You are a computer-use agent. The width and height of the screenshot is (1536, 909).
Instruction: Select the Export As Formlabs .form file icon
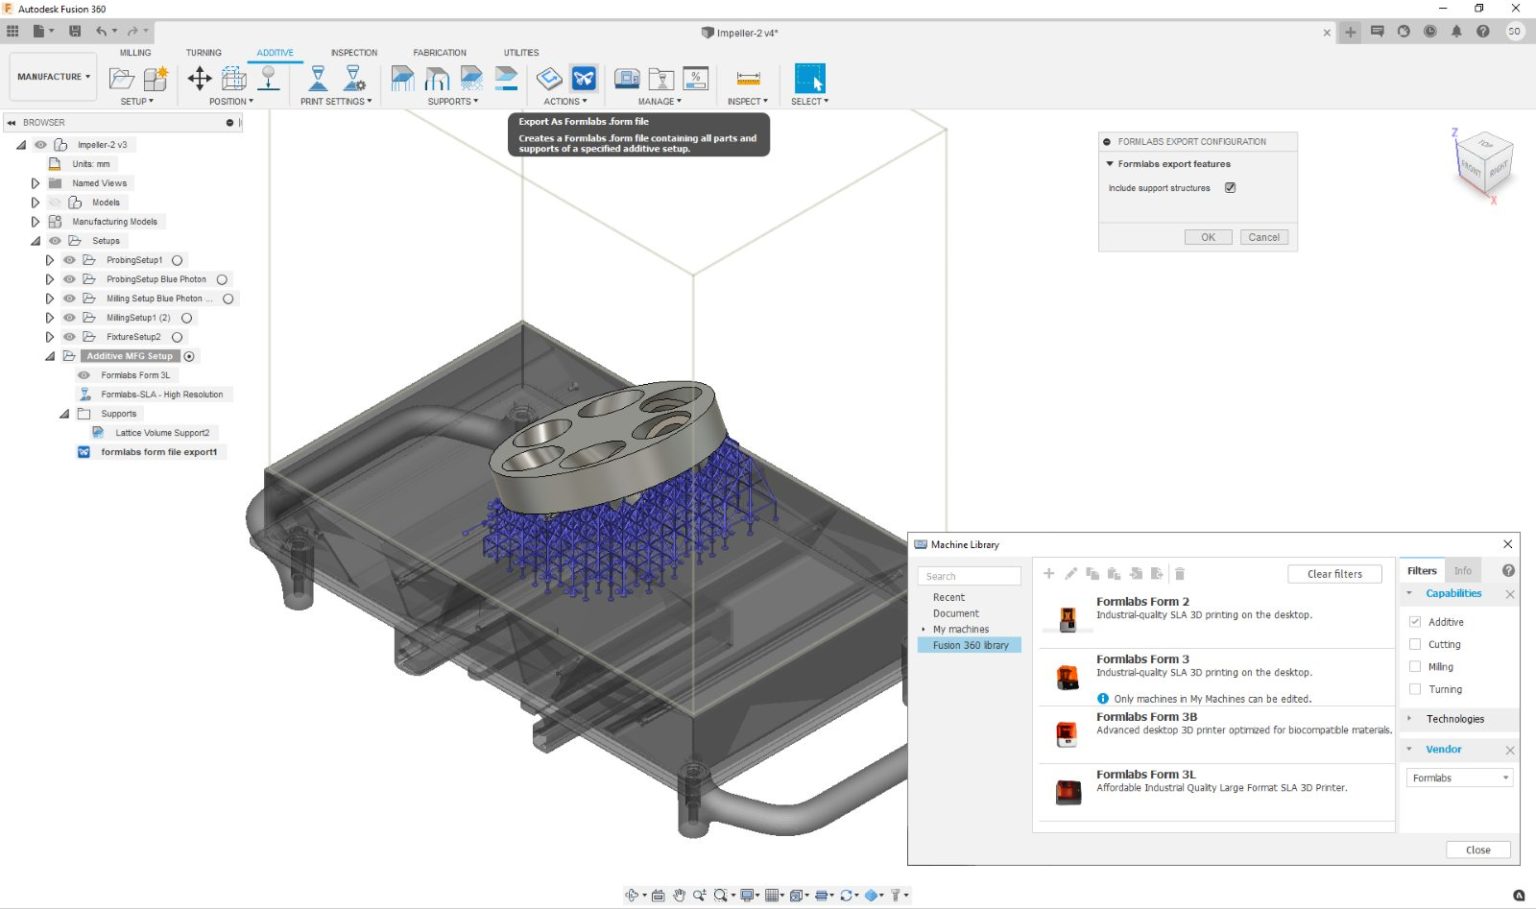click(x=583, y=78)
